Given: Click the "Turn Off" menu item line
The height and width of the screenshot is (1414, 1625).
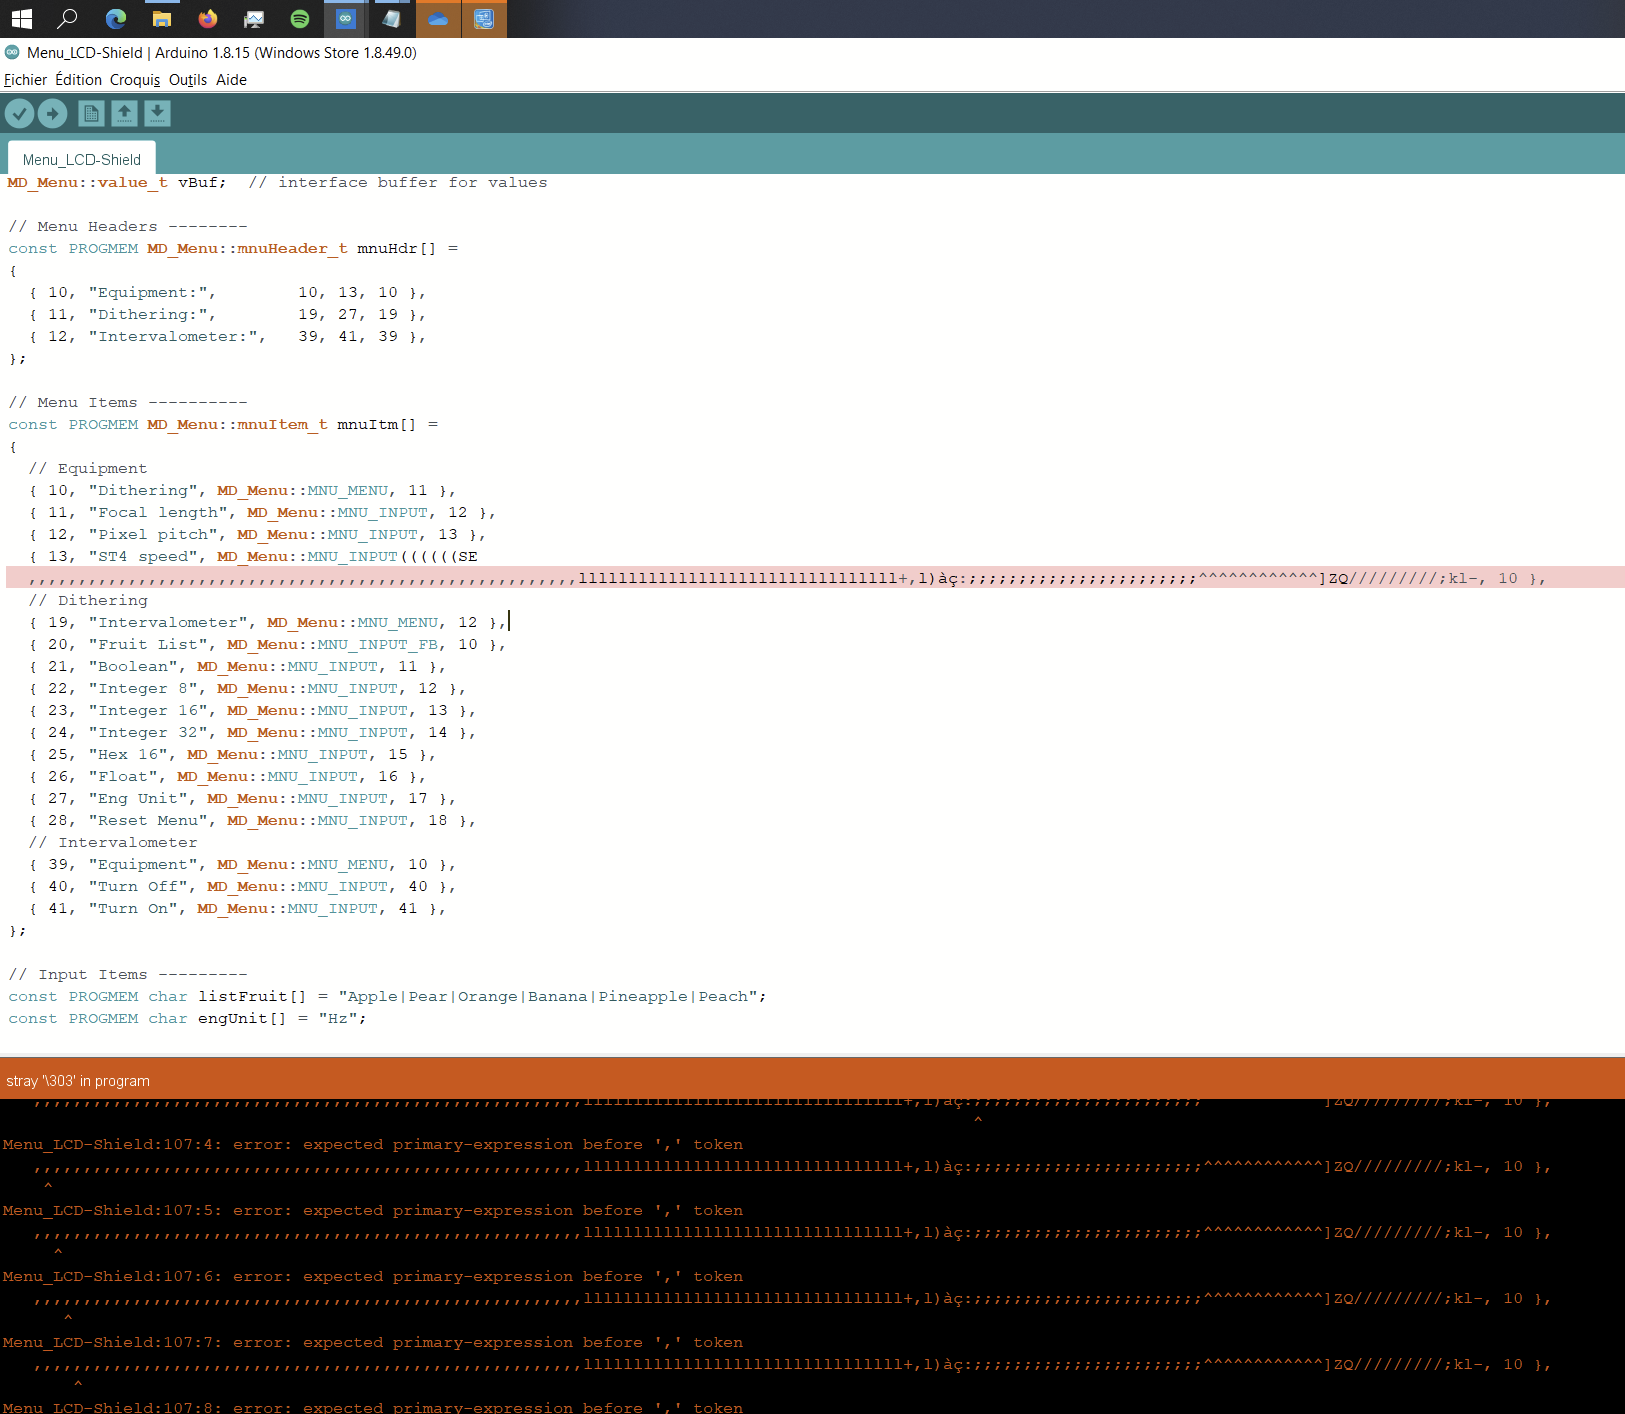Looking at the screenshot, I should 242,887.
